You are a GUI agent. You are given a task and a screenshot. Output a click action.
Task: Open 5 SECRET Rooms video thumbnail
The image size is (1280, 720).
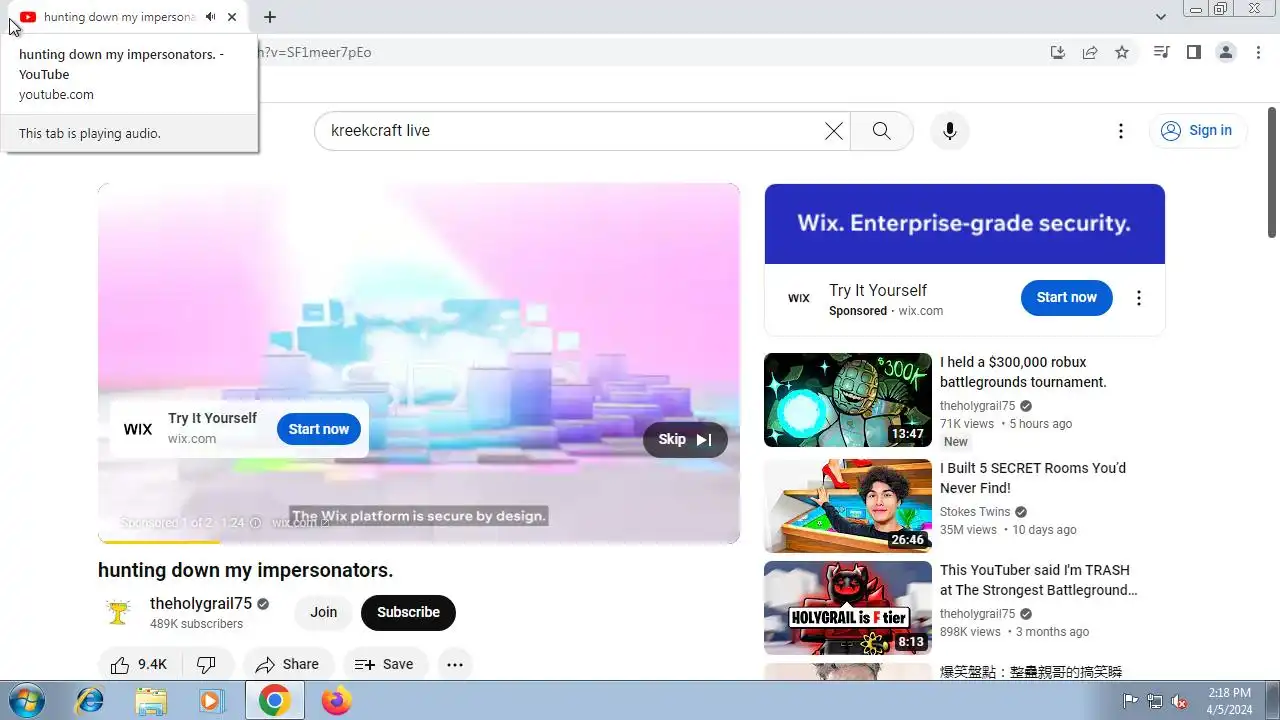(848, 506)
